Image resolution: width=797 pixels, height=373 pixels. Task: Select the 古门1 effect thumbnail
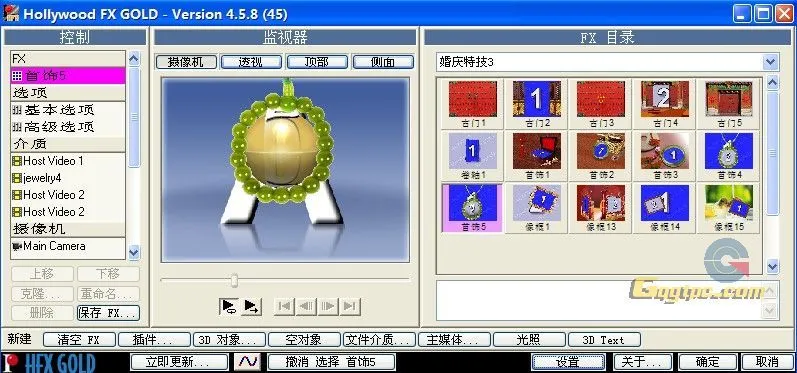(x=473, y=104)
